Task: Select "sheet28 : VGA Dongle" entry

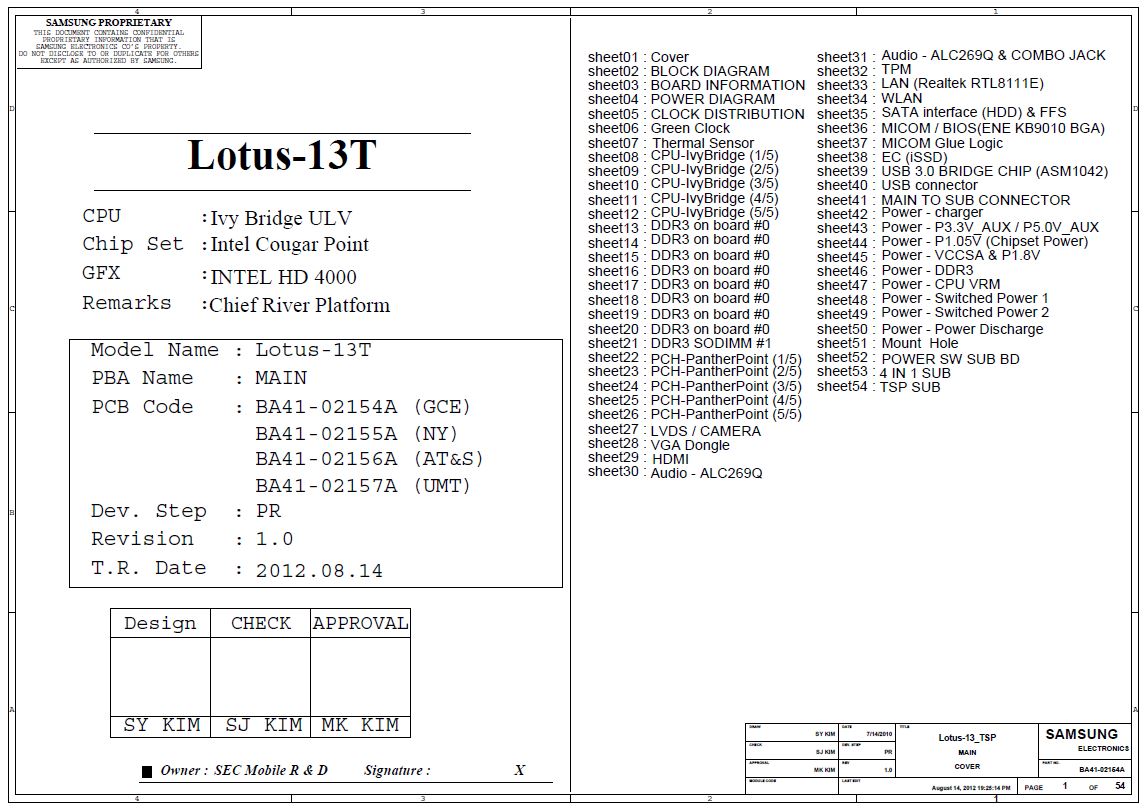Action: tap(659, 444)
